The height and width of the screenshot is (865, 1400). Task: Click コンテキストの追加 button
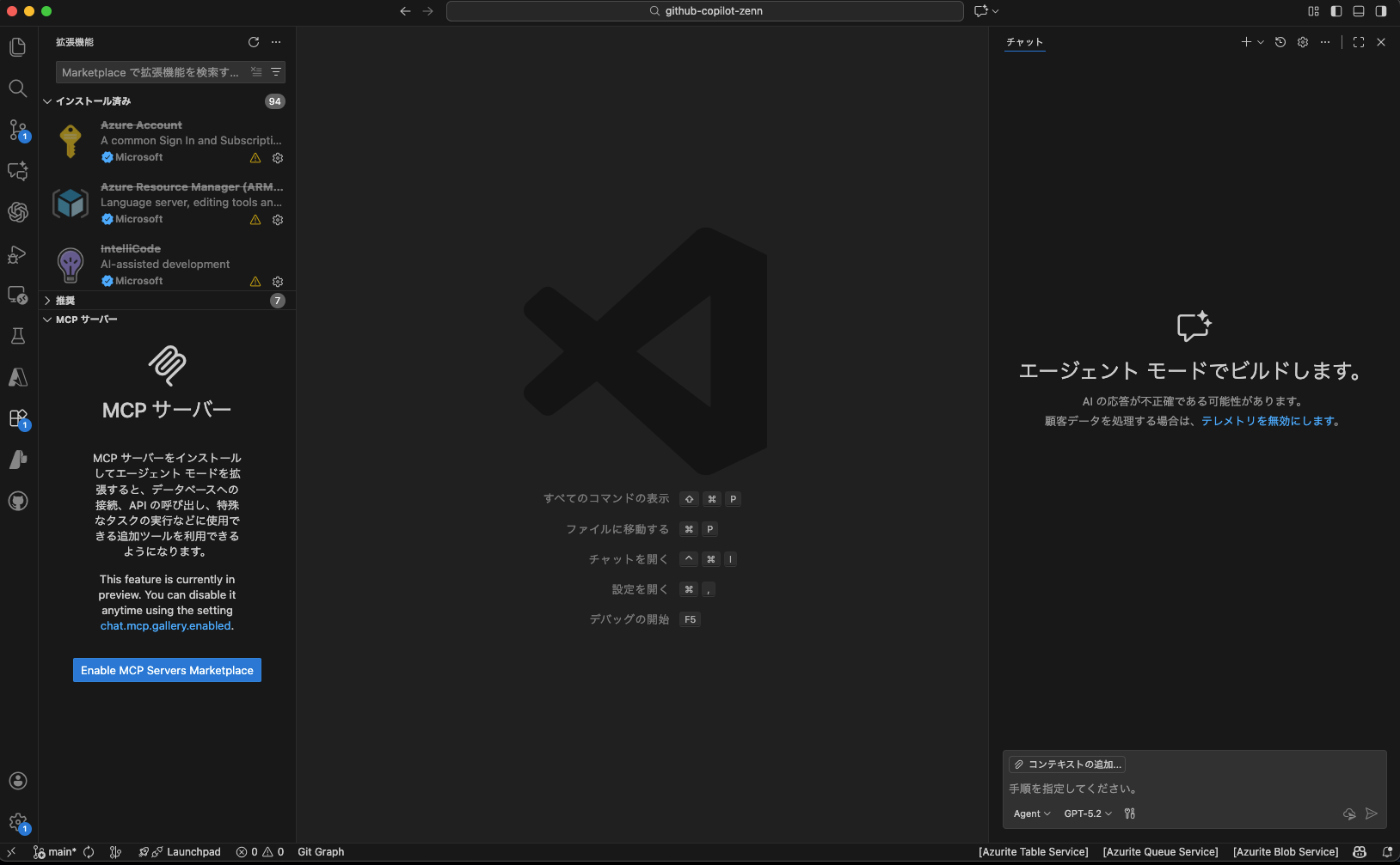(1067, 764)
